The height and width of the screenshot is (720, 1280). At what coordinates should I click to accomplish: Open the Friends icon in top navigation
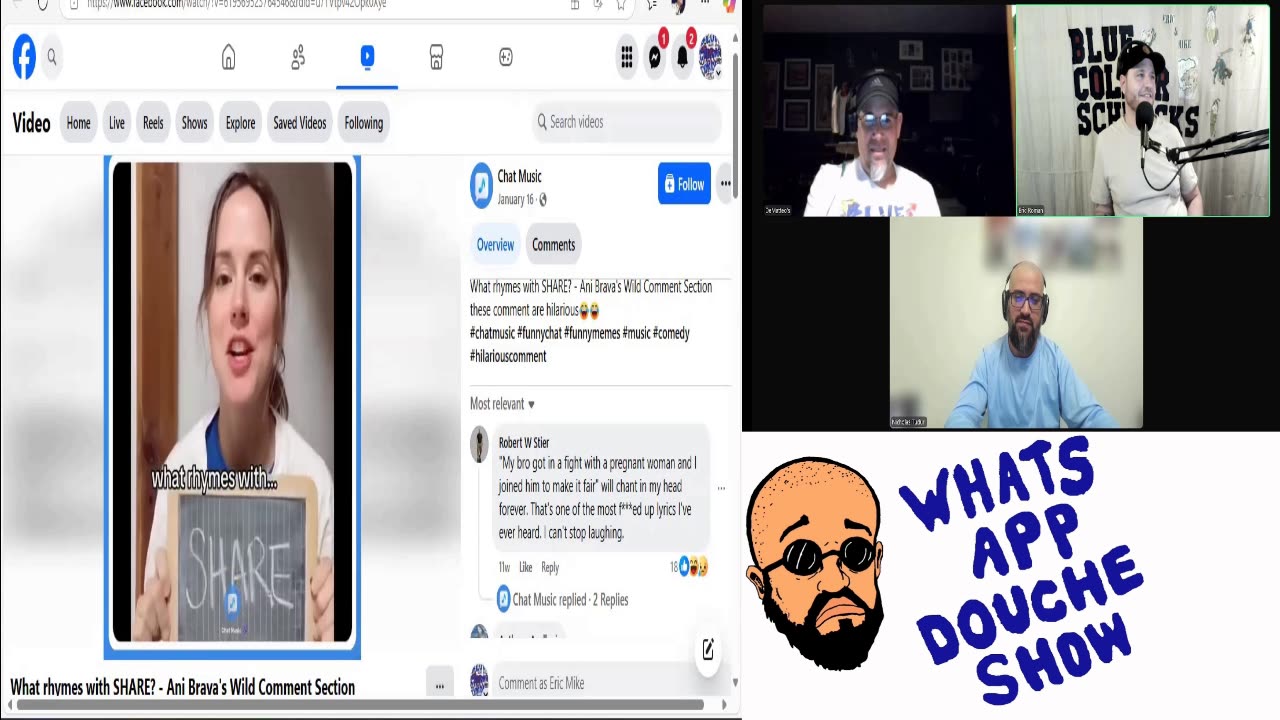tap(298, 58)
